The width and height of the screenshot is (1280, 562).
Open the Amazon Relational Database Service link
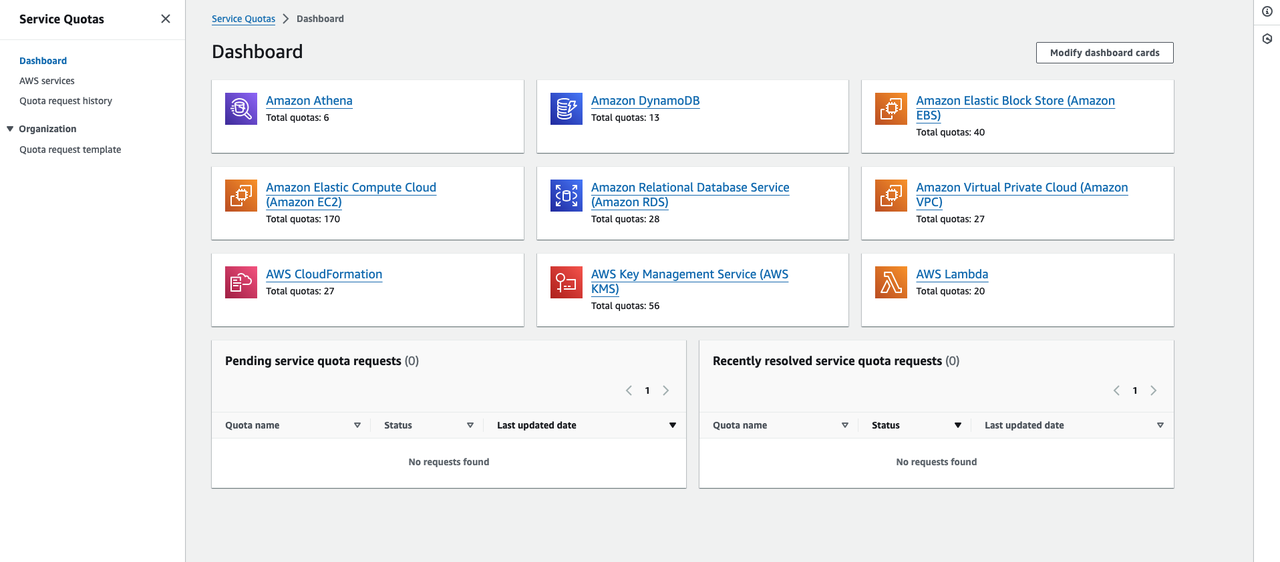(690, 194)
